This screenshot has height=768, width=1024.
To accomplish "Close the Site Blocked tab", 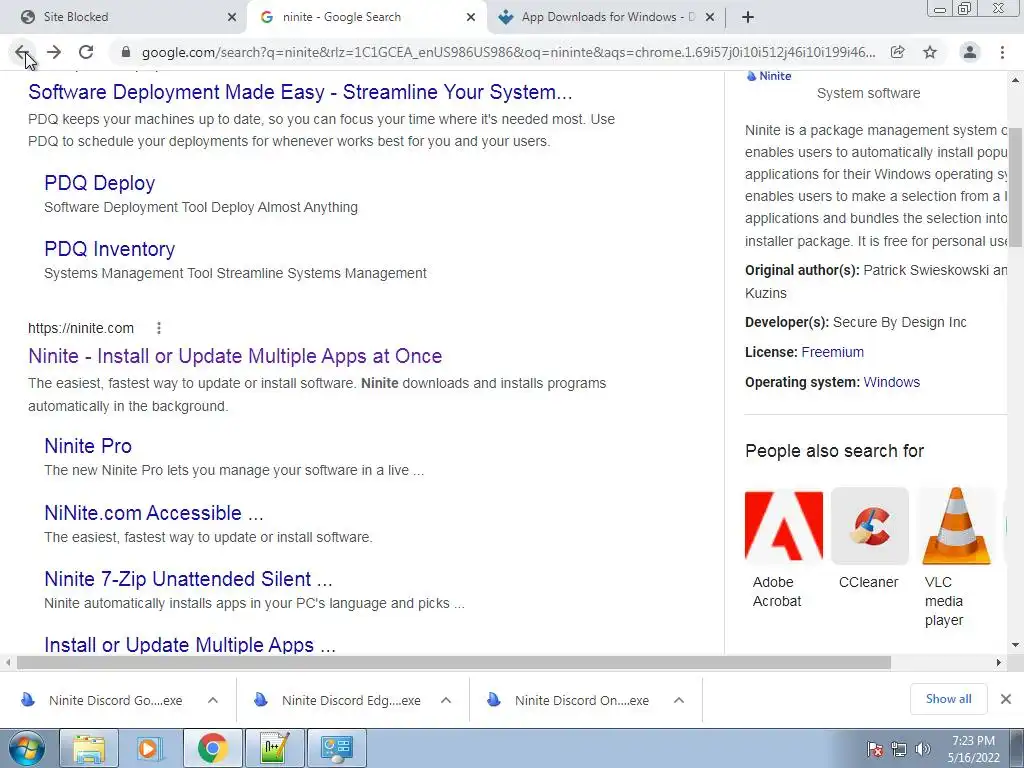I will tap(232, 18).
